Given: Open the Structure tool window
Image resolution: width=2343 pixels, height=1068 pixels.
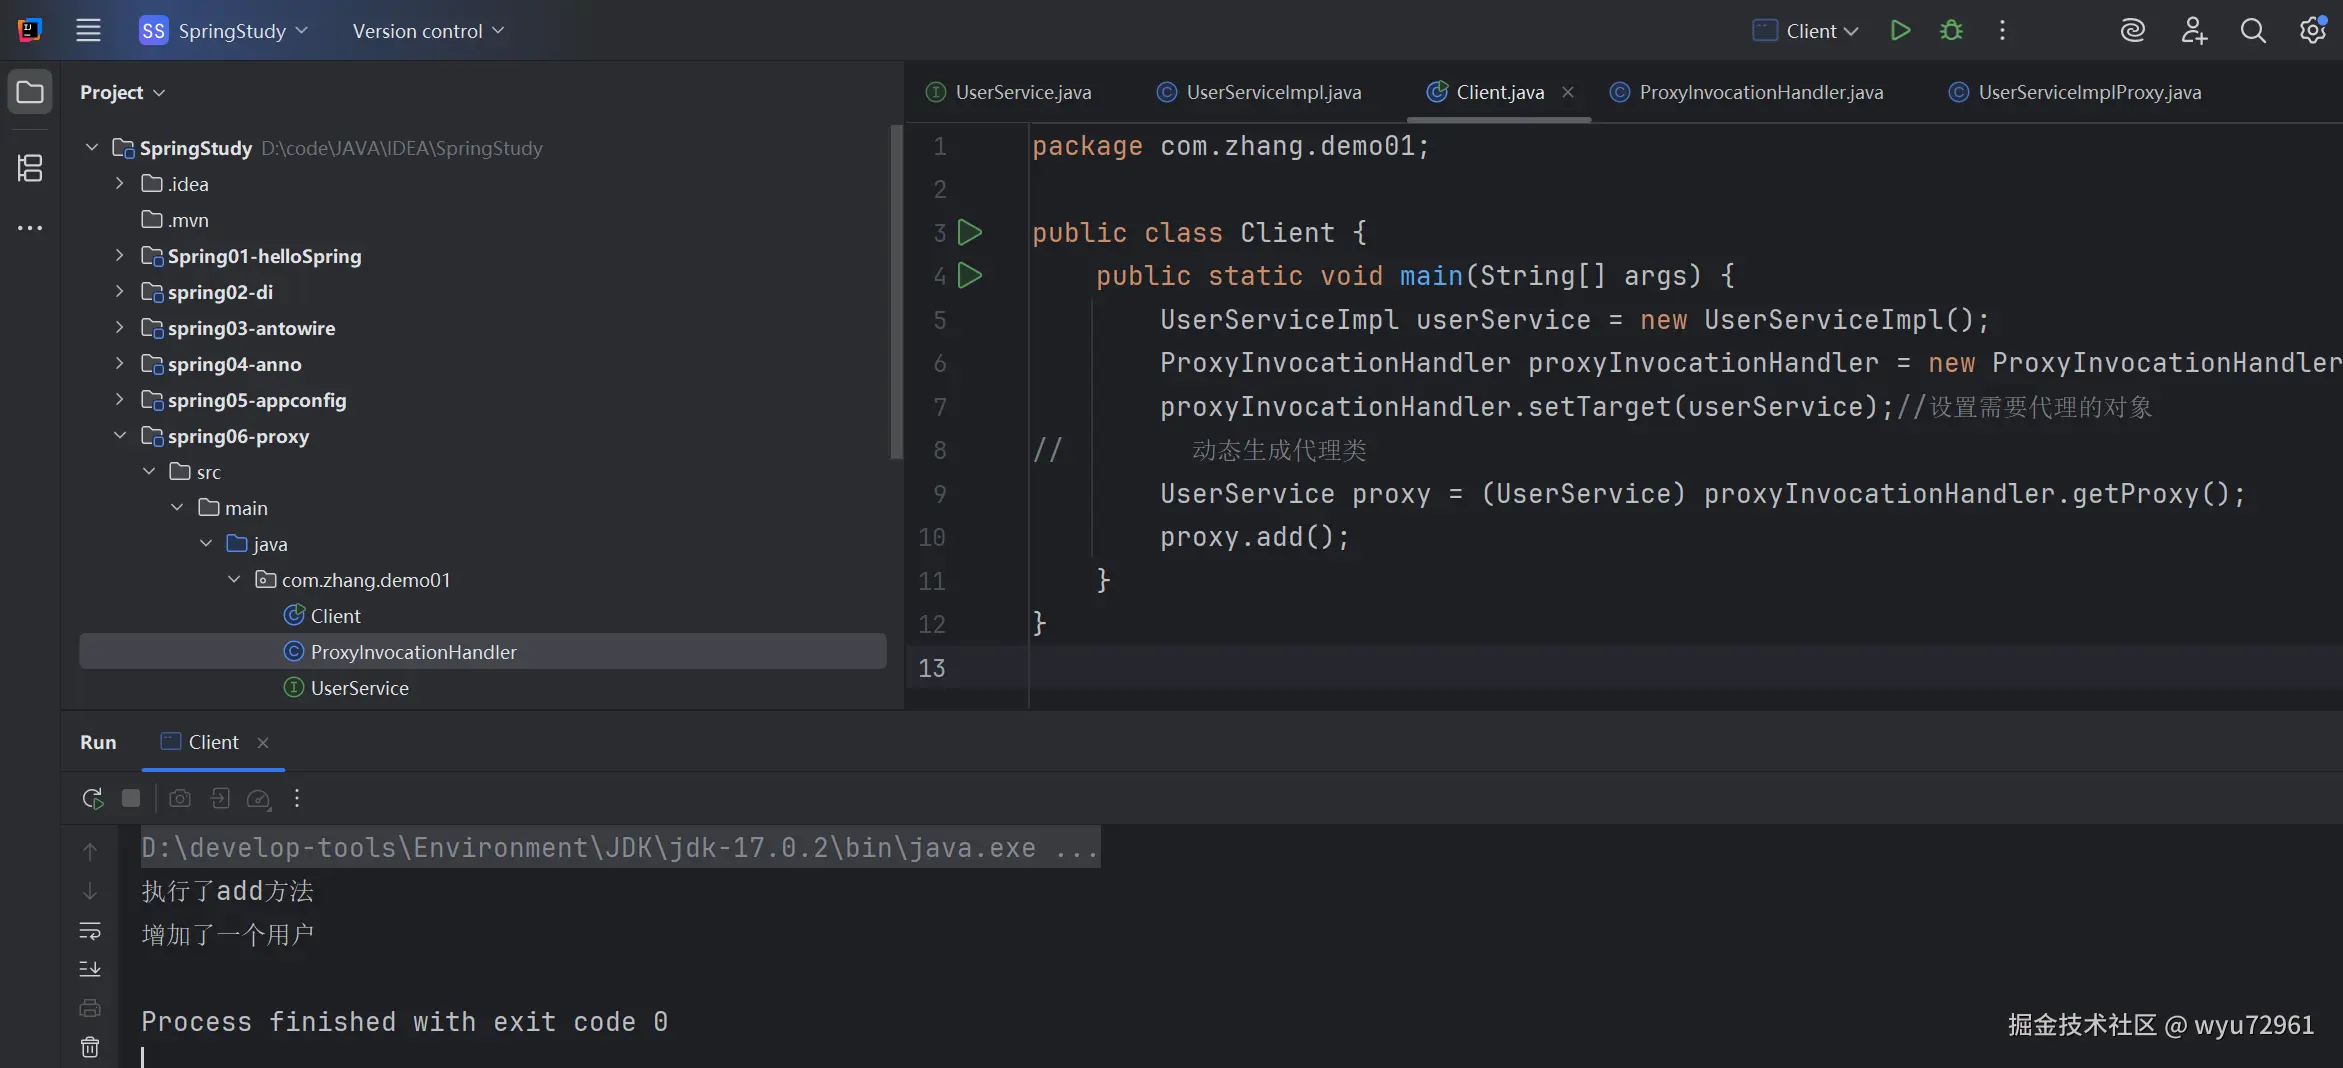Looking at the screenshot, I should [30, 168].
